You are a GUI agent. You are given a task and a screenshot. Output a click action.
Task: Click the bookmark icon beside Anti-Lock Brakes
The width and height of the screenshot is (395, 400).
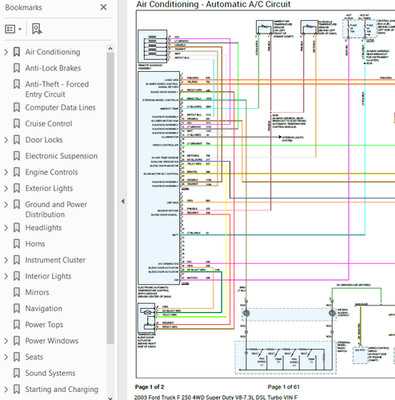tap(16, 68)
